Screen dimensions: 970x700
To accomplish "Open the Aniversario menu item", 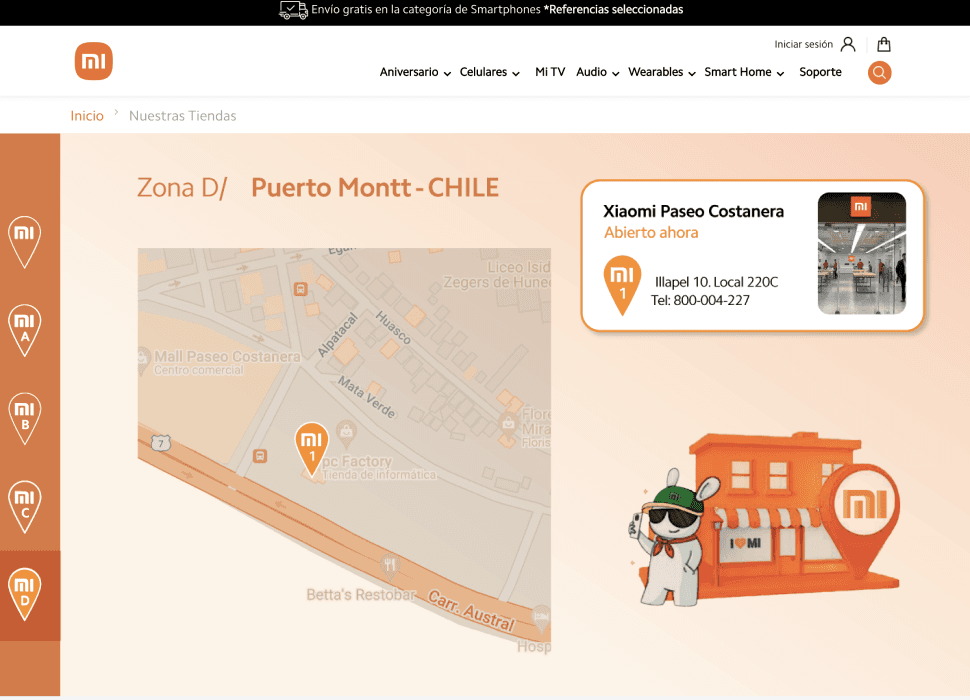I will click(x=409, y=72).
